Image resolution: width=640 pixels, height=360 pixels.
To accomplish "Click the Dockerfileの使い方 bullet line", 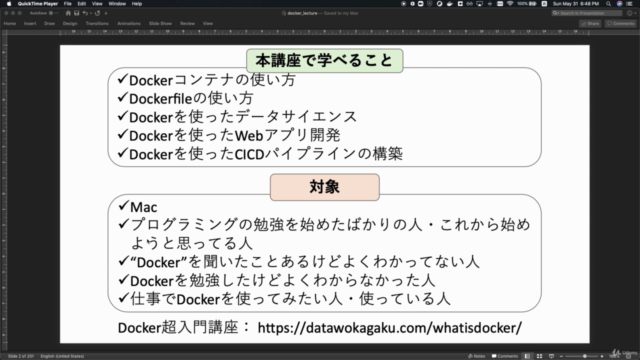I will click(x=185, y=98).
